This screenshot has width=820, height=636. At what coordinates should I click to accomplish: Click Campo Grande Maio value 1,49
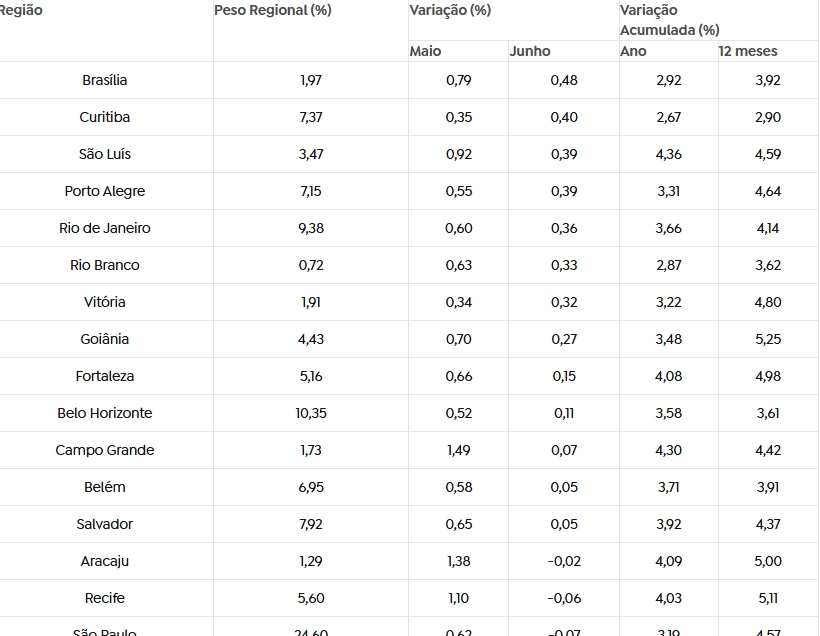tap(459, 450)
